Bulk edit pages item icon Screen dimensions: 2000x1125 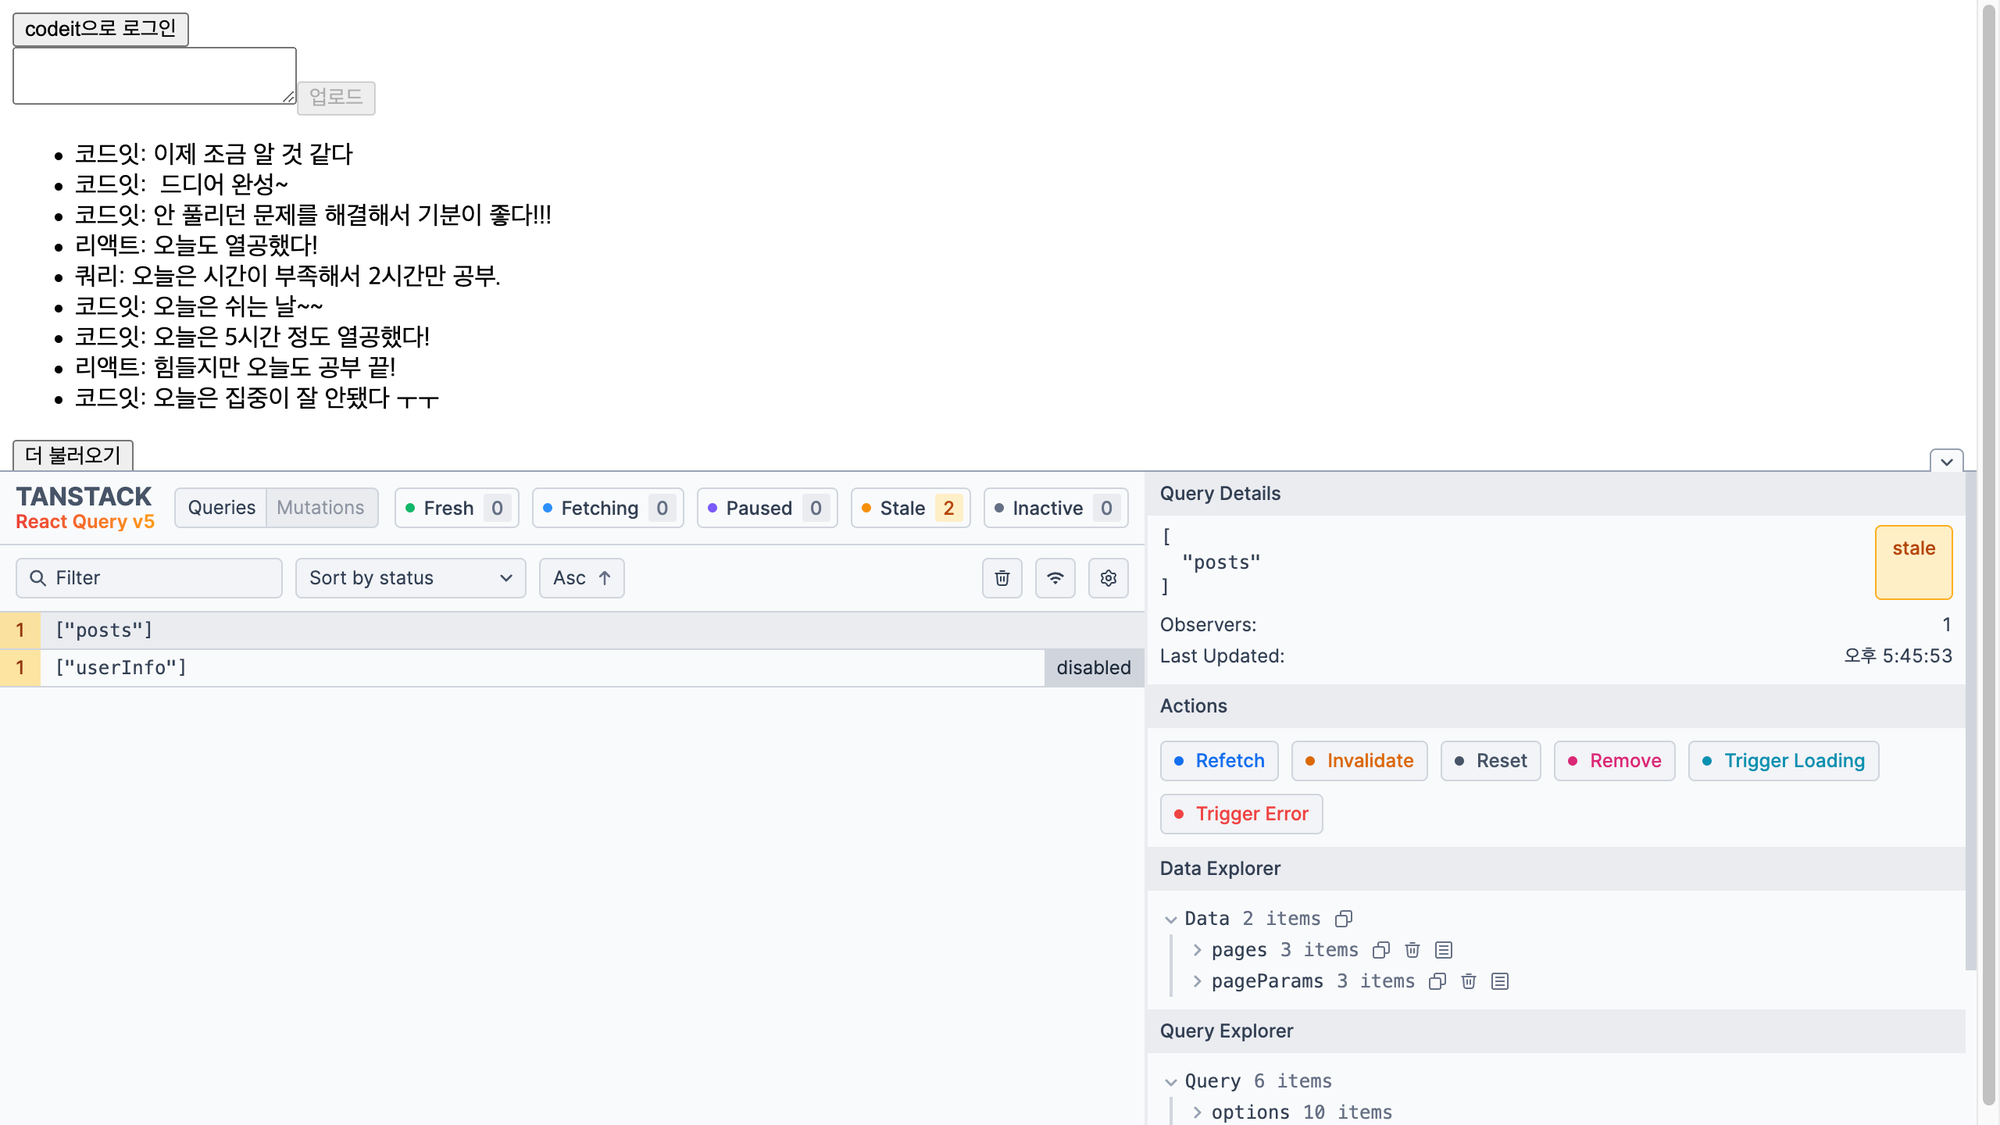tap(1443, 950)
